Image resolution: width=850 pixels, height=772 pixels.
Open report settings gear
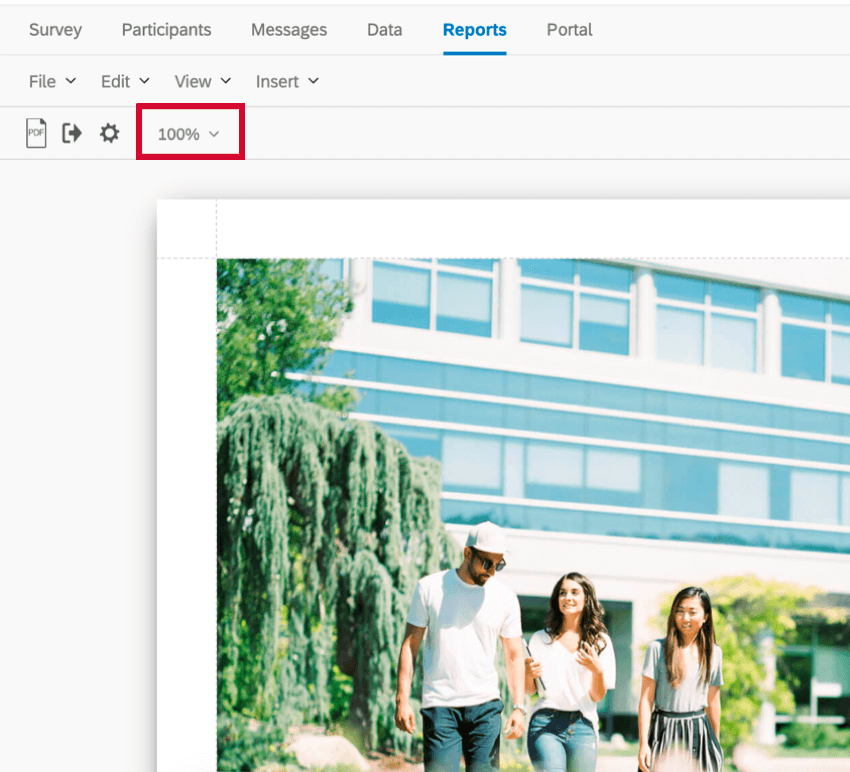(109, 132)
